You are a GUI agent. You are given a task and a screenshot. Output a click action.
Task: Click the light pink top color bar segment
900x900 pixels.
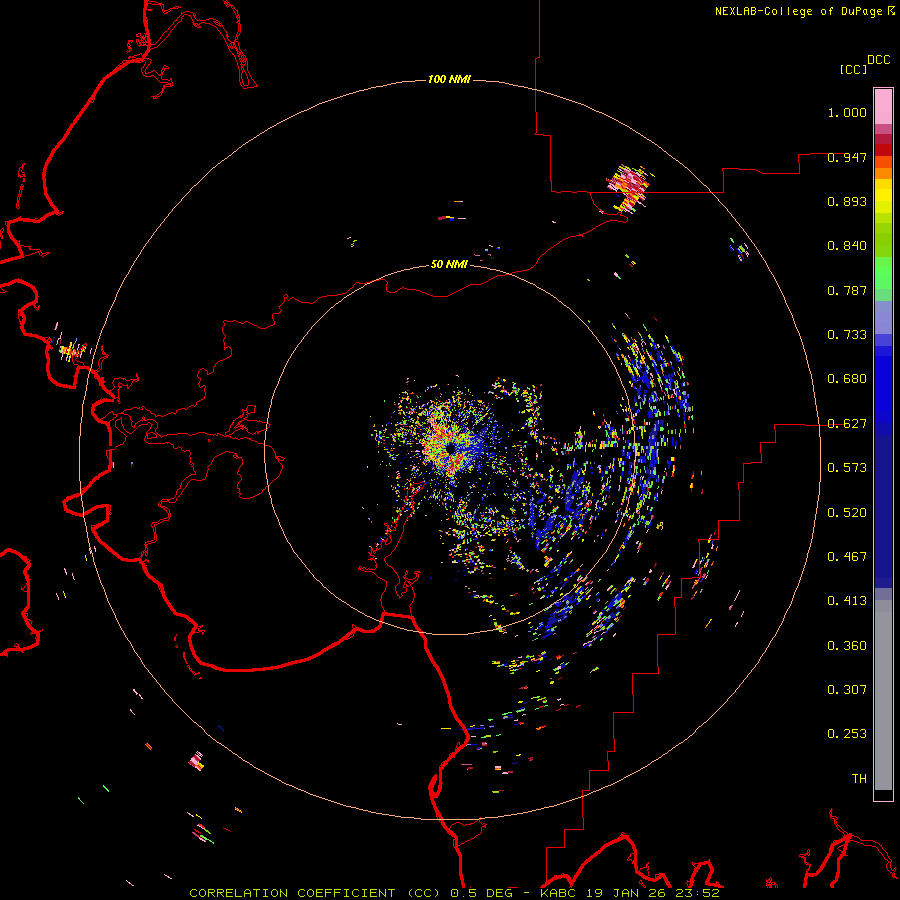(x=883, y=107)
